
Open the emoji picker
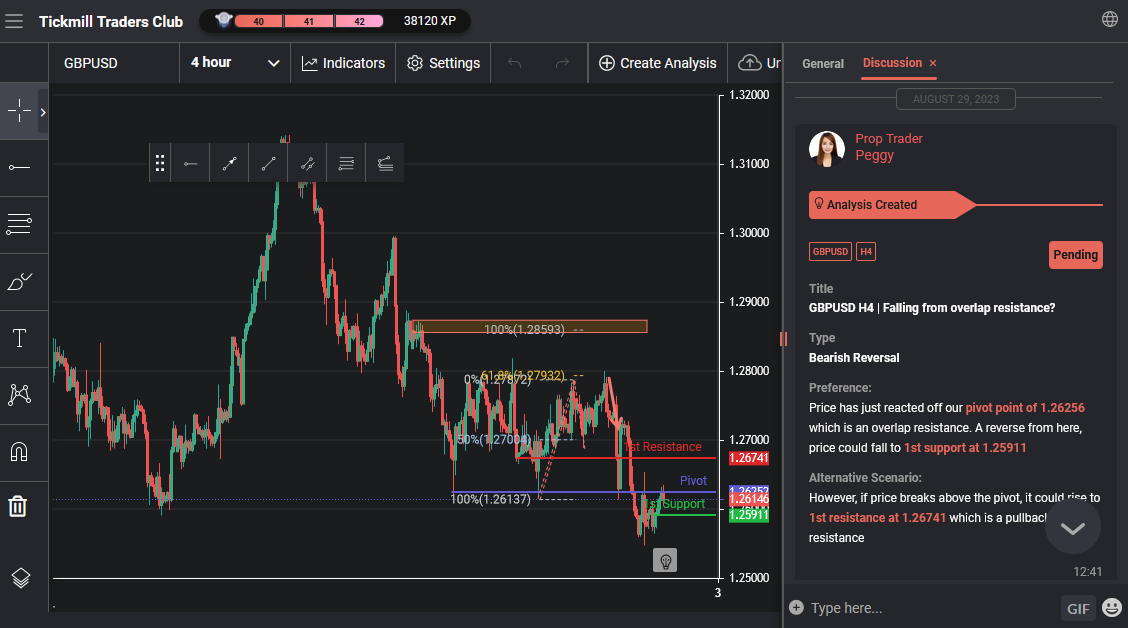pos(1111,608)
